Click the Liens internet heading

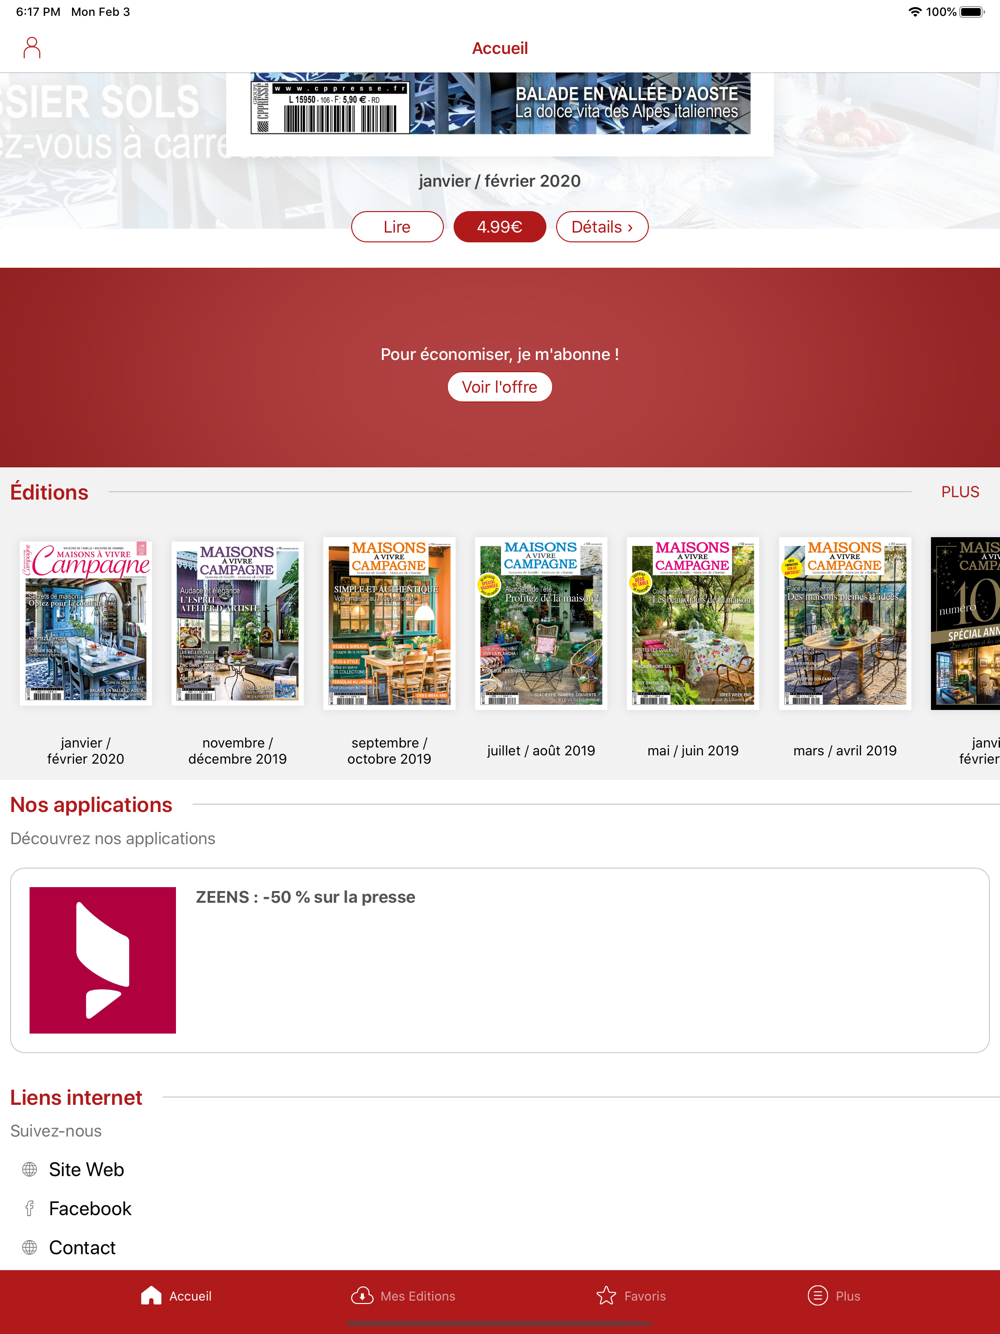pyautogui.click(x=76, y=1098)
